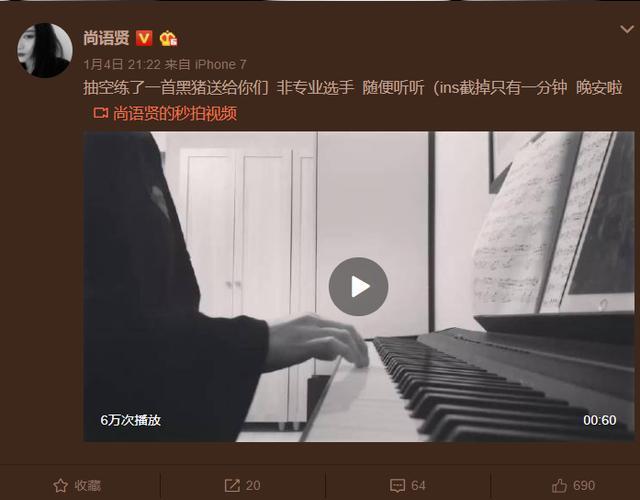Viewport: 640px width, 500px height.
Task: Open the 64 comments count
Action: point(418,485)
